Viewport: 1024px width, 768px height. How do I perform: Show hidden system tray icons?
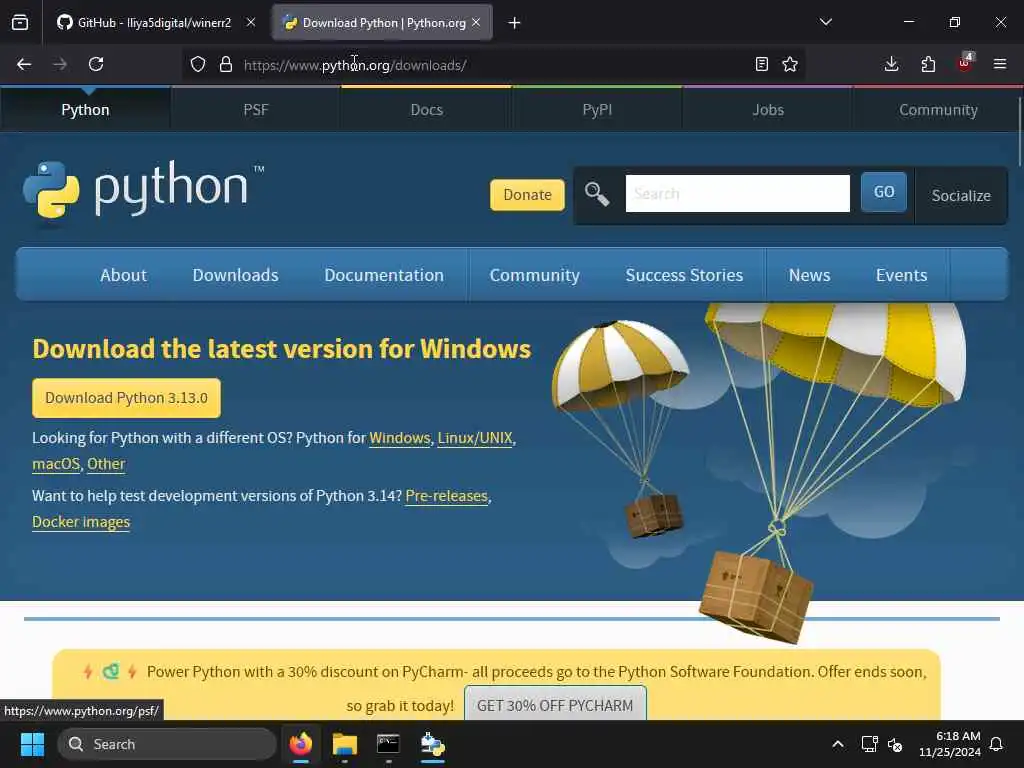838,744
